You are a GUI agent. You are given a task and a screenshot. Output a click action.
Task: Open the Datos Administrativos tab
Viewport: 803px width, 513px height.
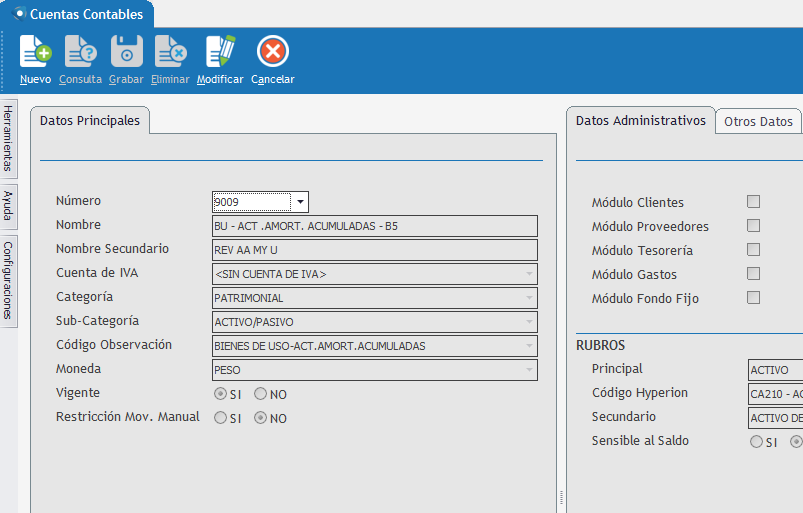(x=641, y=121)
